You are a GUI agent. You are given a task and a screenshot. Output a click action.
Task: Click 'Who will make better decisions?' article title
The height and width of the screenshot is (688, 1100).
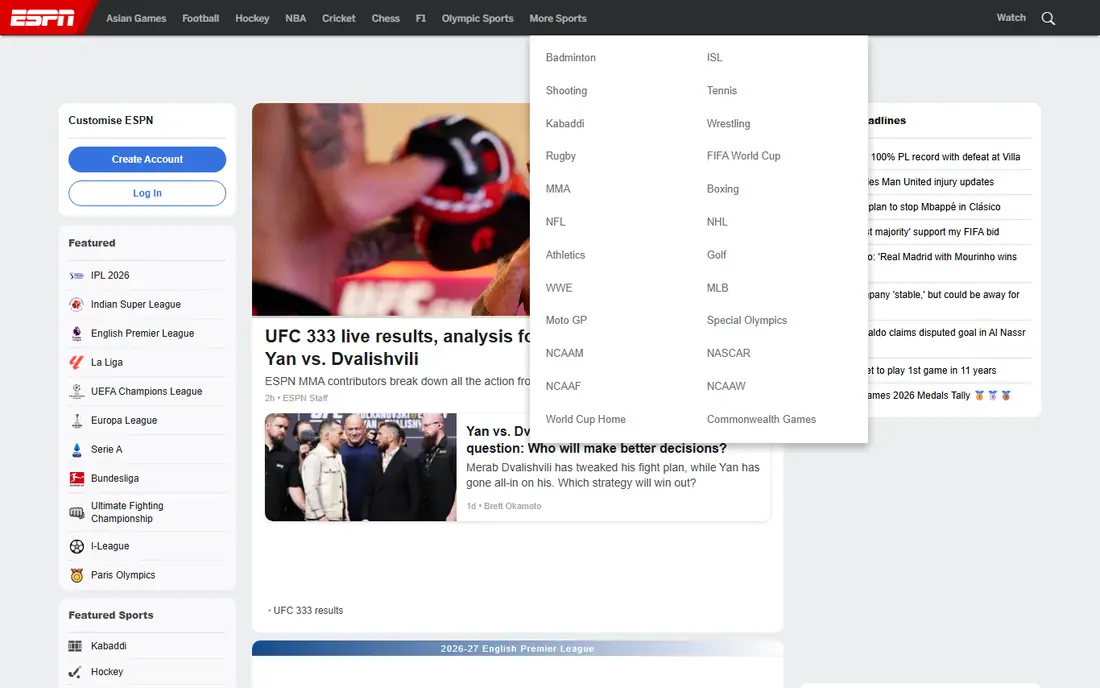(596, 448)
